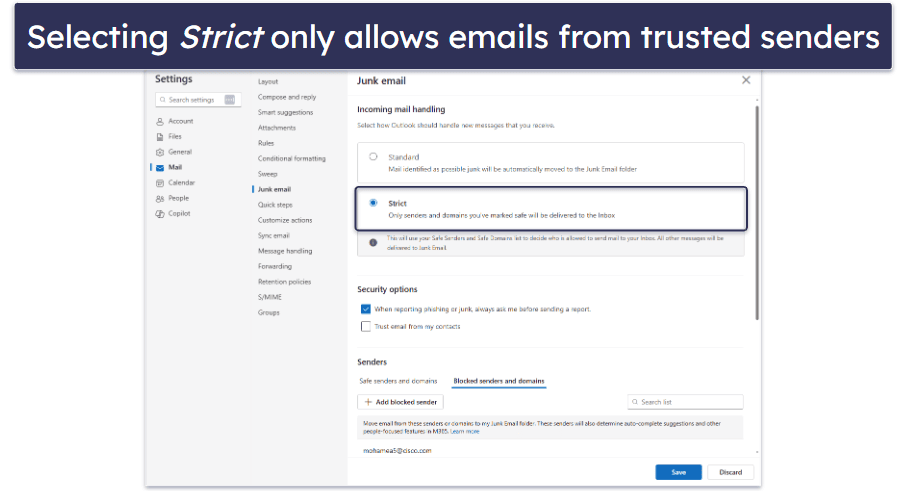Click the General gear icon
Image resolution: width=906 pixels, height=491 pixels.
click(x=160, y=152)
